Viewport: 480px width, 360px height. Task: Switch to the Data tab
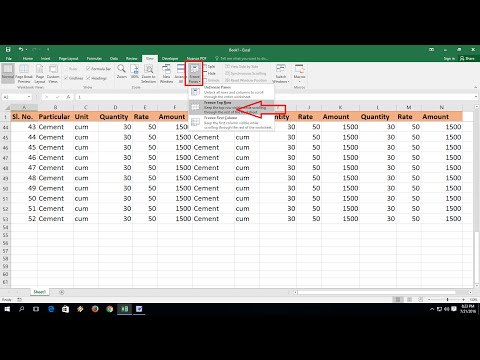(x=114, y=58)
